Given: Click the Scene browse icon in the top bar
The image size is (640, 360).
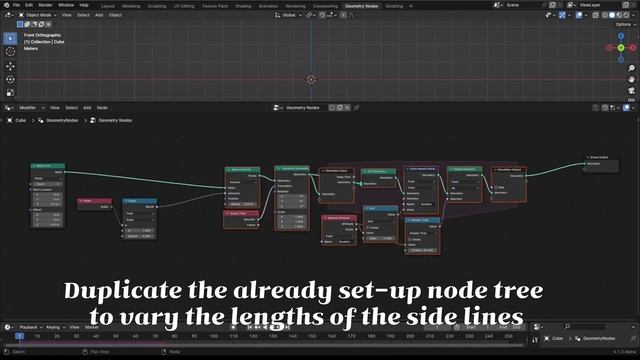Looking at the screenshot, I should coord(497,5).
